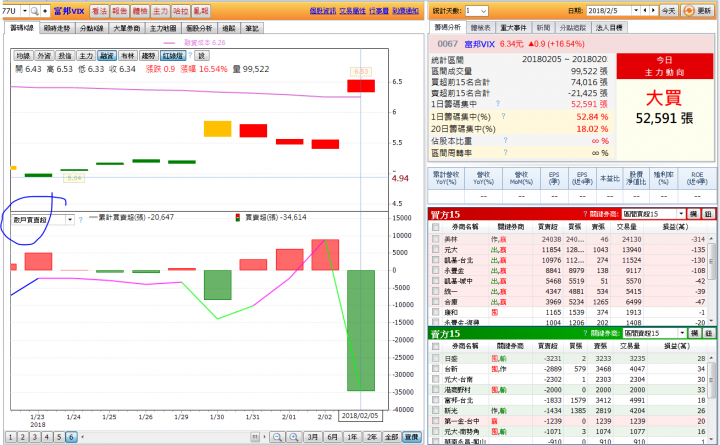Screen dimensions: 720x445
Task: Click help icon beside 區間周轉率
Action: [506, 152]
